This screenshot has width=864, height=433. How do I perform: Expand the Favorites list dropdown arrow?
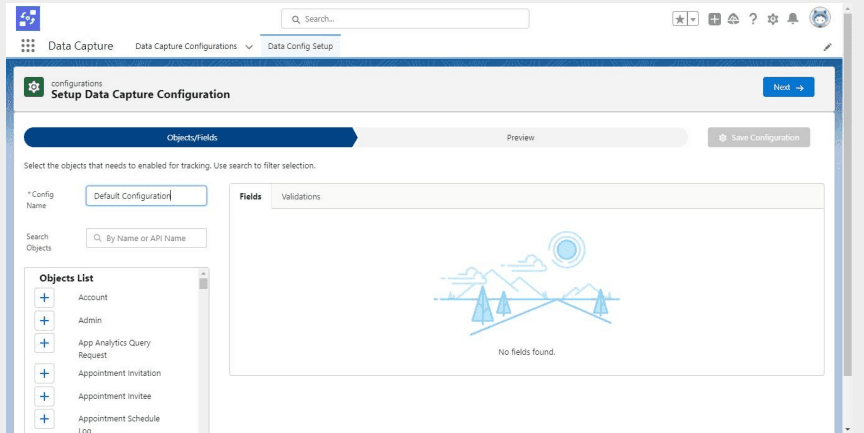click(693, 19)
